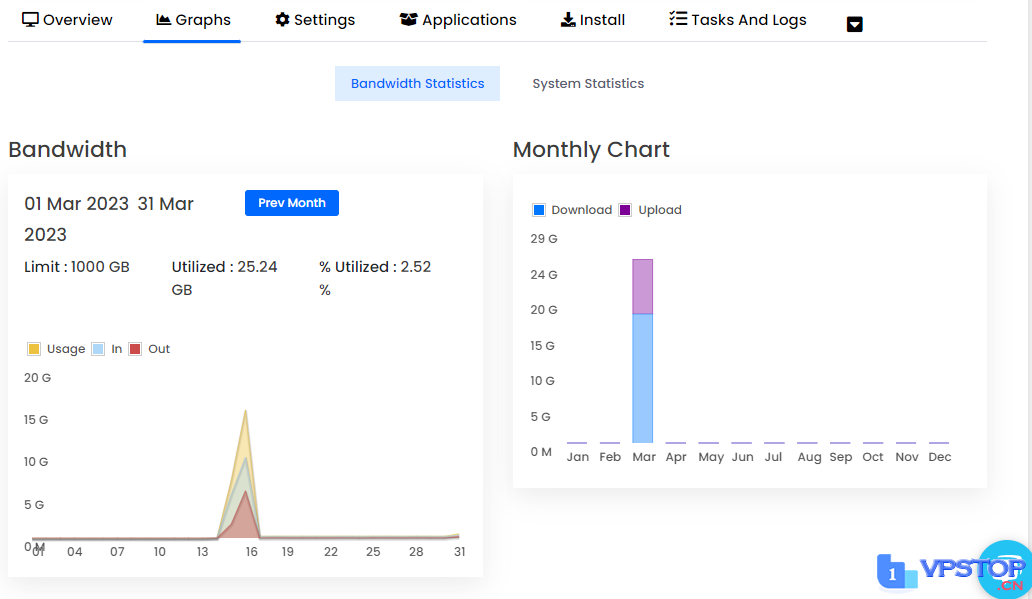Image resolution: width=1032 pixels, height=599 pixels.
Task: Click the Prev Month button
Action: point(292,203)
